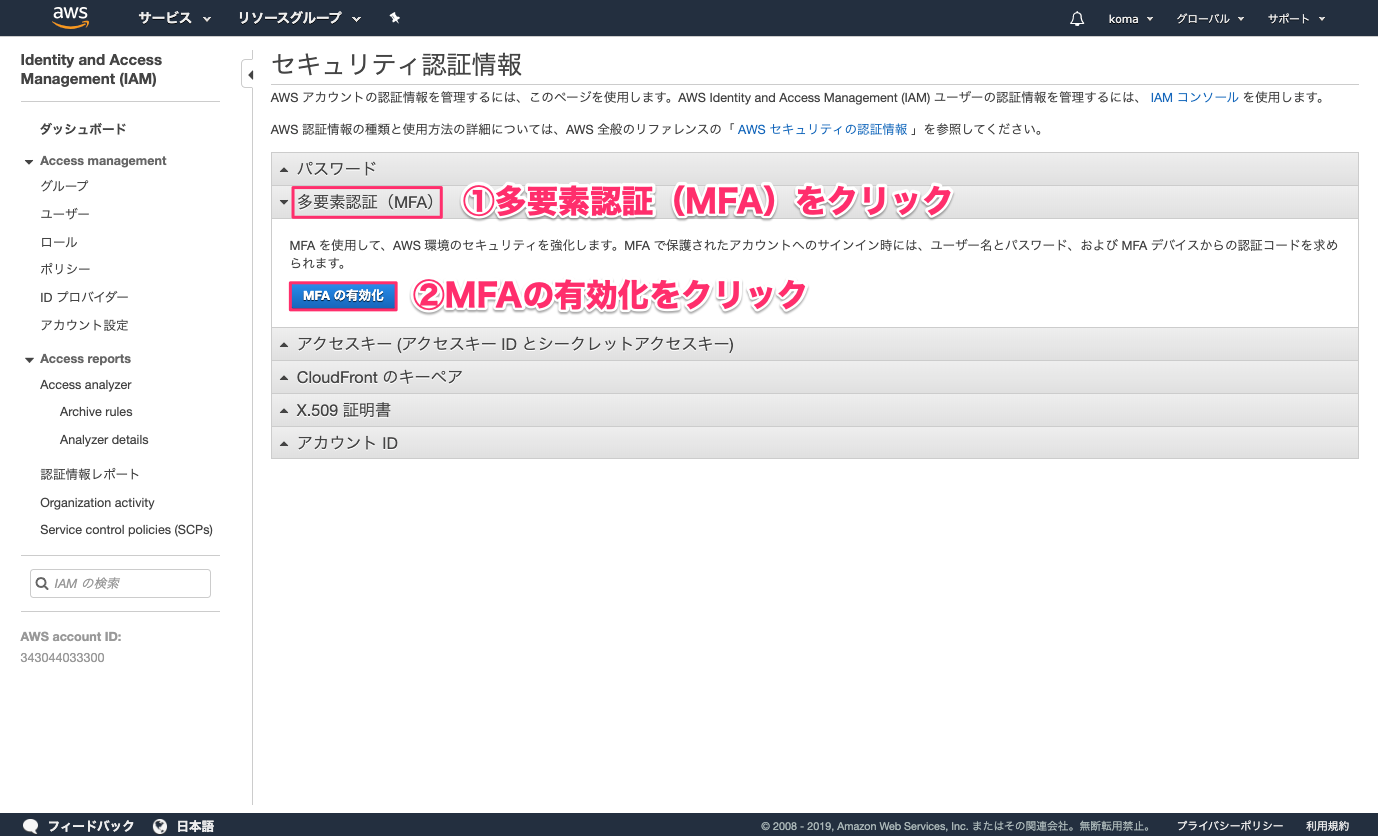Open the リソースグループ dropdown menu
The width and height of the screenshot is (1378, 836).
point(299,18)
